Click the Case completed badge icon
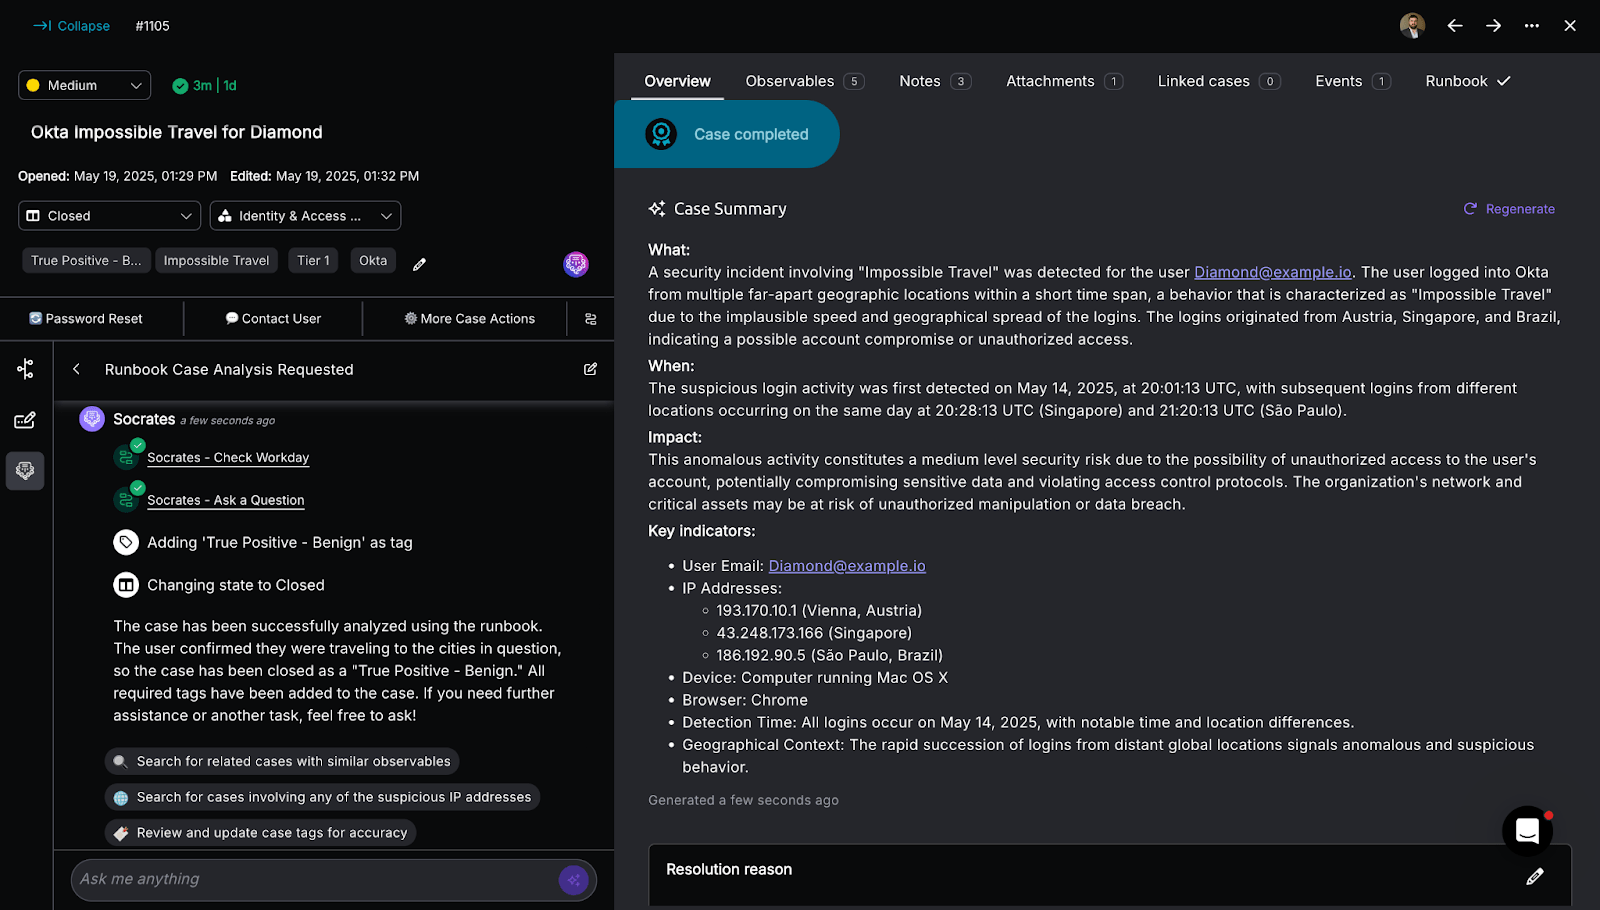The image size is (1600, 910). tap(661, 133)
